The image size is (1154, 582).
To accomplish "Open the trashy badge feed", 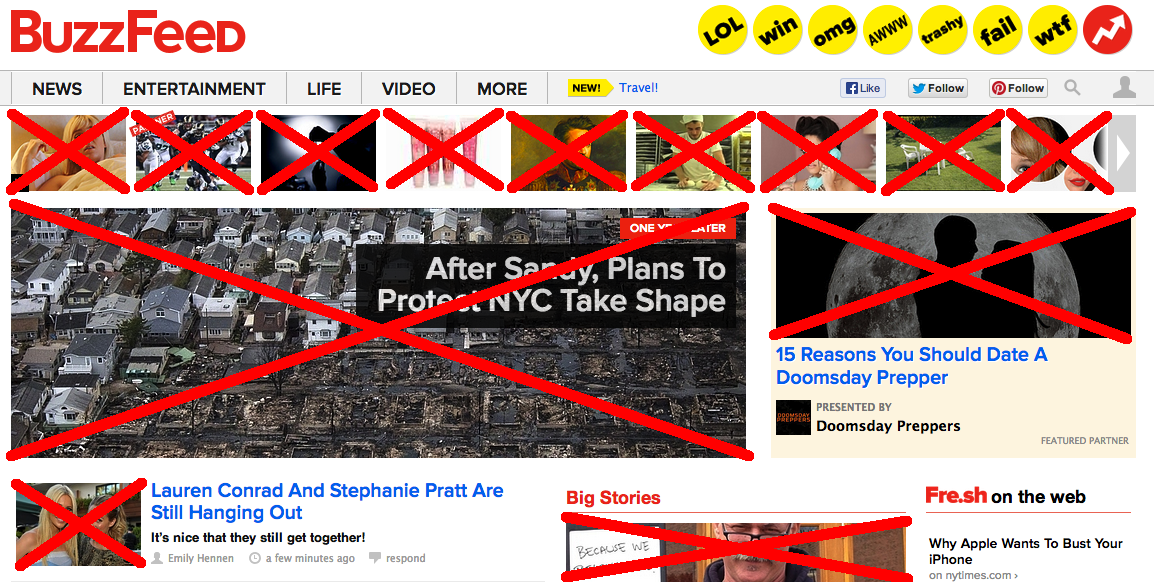I will tap(942, 29).
